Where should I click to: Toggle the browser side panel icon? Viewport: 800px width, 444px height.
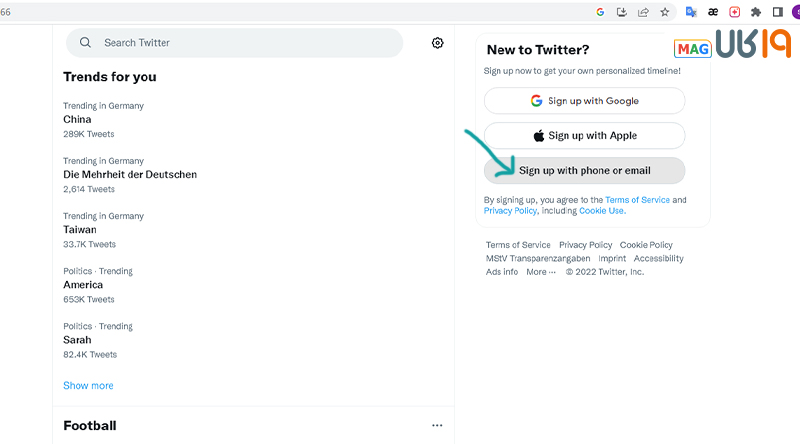[x=777, y=12]
